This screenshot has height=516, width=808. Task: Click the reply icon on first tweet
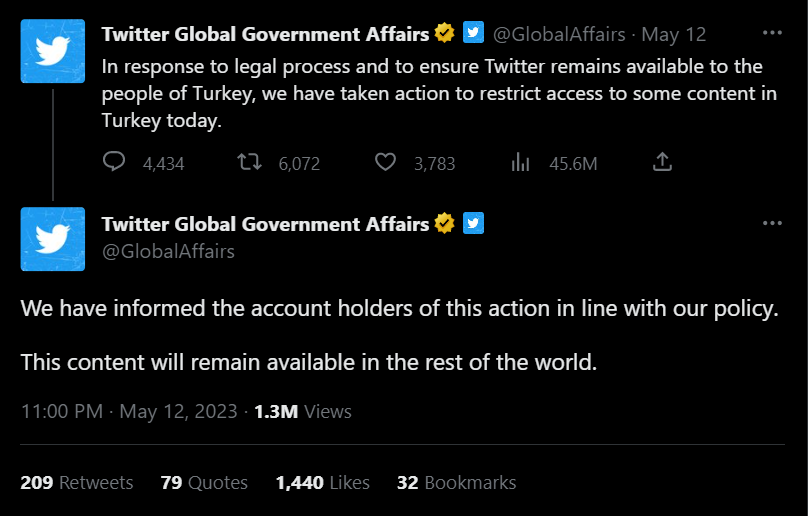[x=115, y=163]
